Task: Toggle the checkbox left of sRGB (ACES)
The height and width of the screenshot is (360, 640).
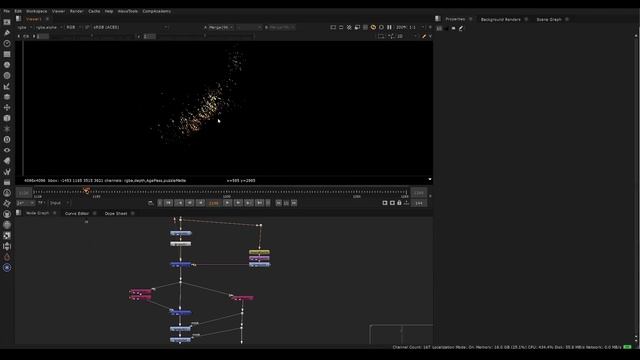Action: coord(87,27)
